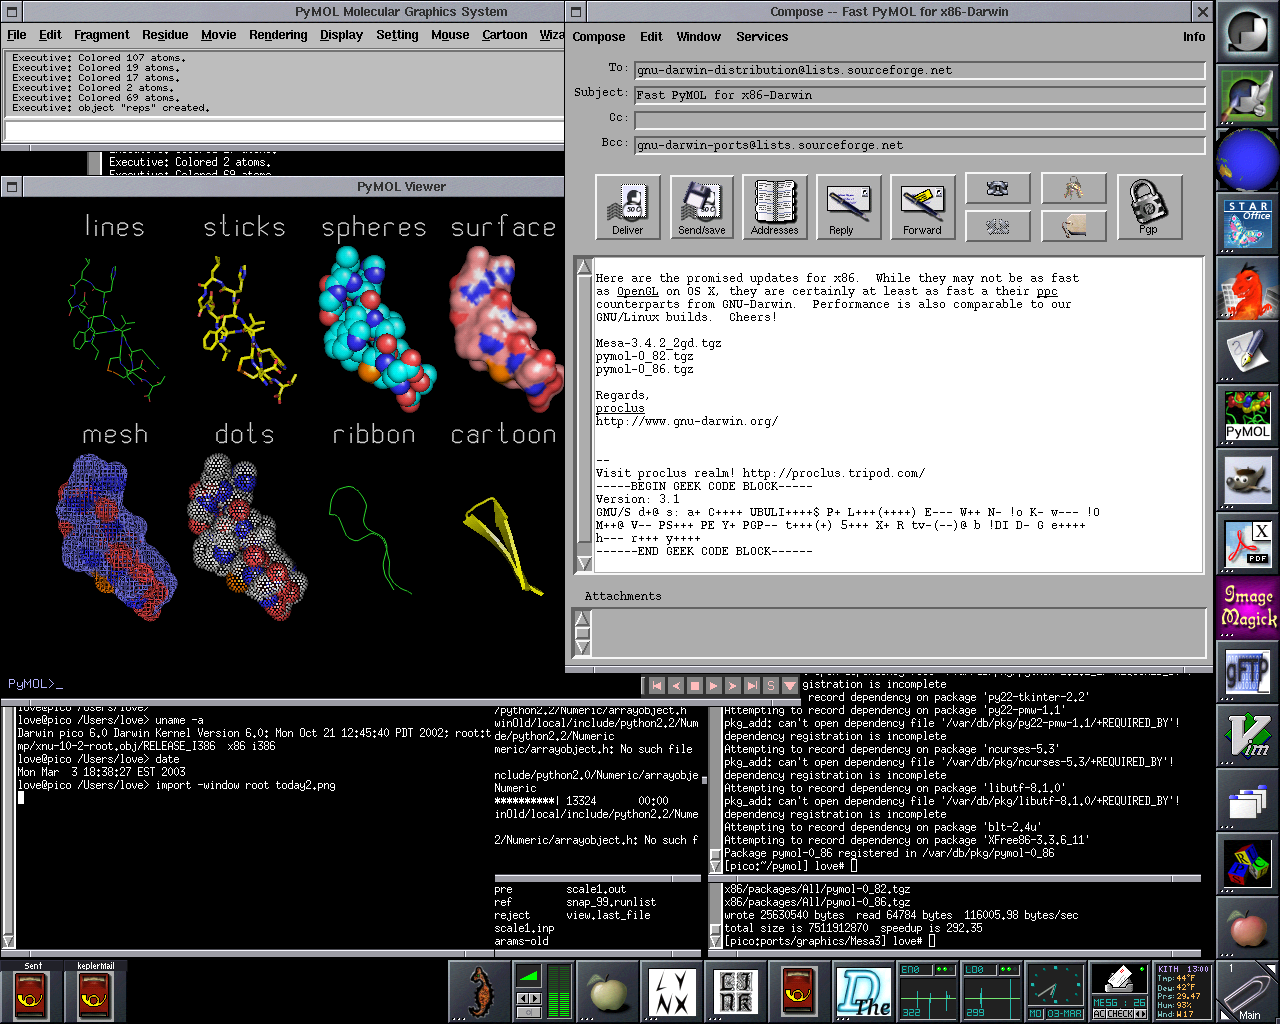Click the colored blocks dock icon
This screenshot has width=1280, height=1024.
coord(1247,864)
